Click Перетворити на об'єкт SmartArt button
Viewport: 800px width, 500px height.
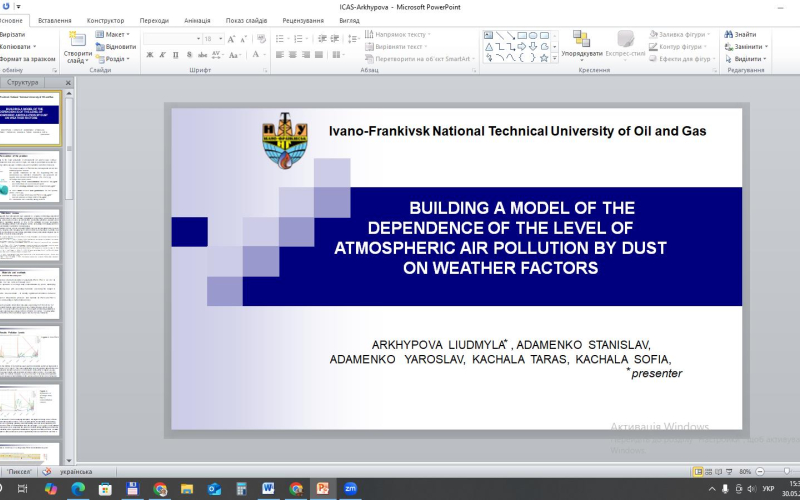pos(420,59)
